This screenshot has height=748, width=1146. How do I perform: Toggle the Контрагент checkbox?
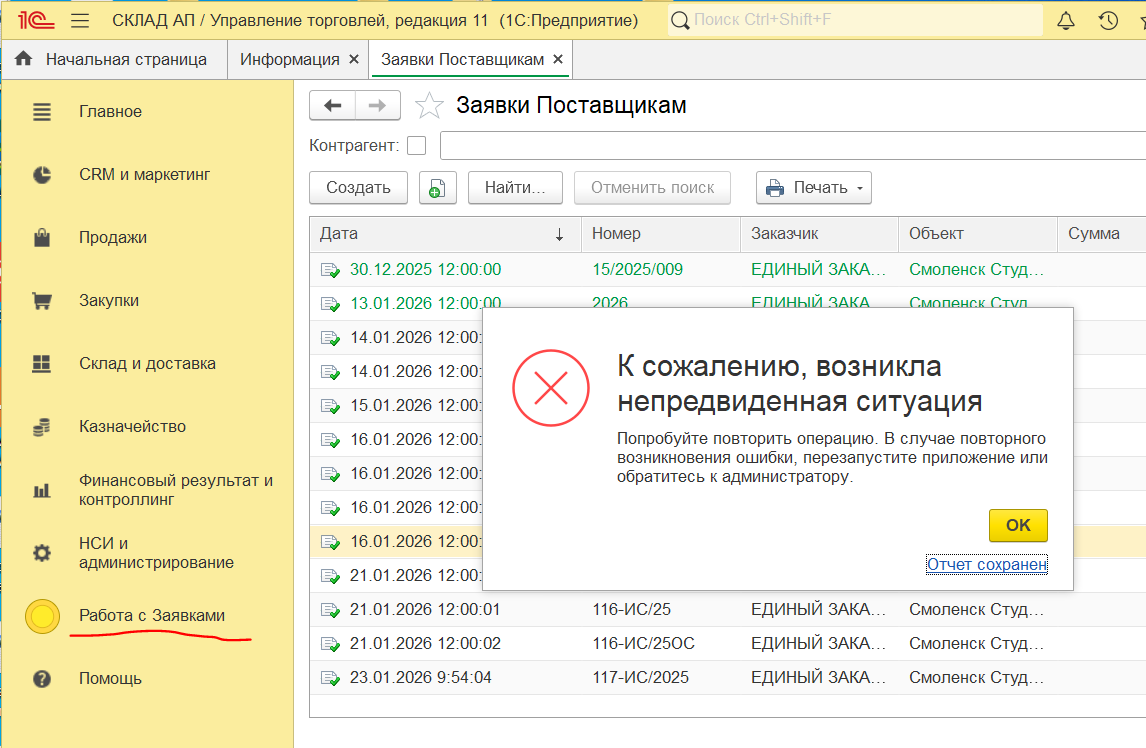click(x=416, y=146)
